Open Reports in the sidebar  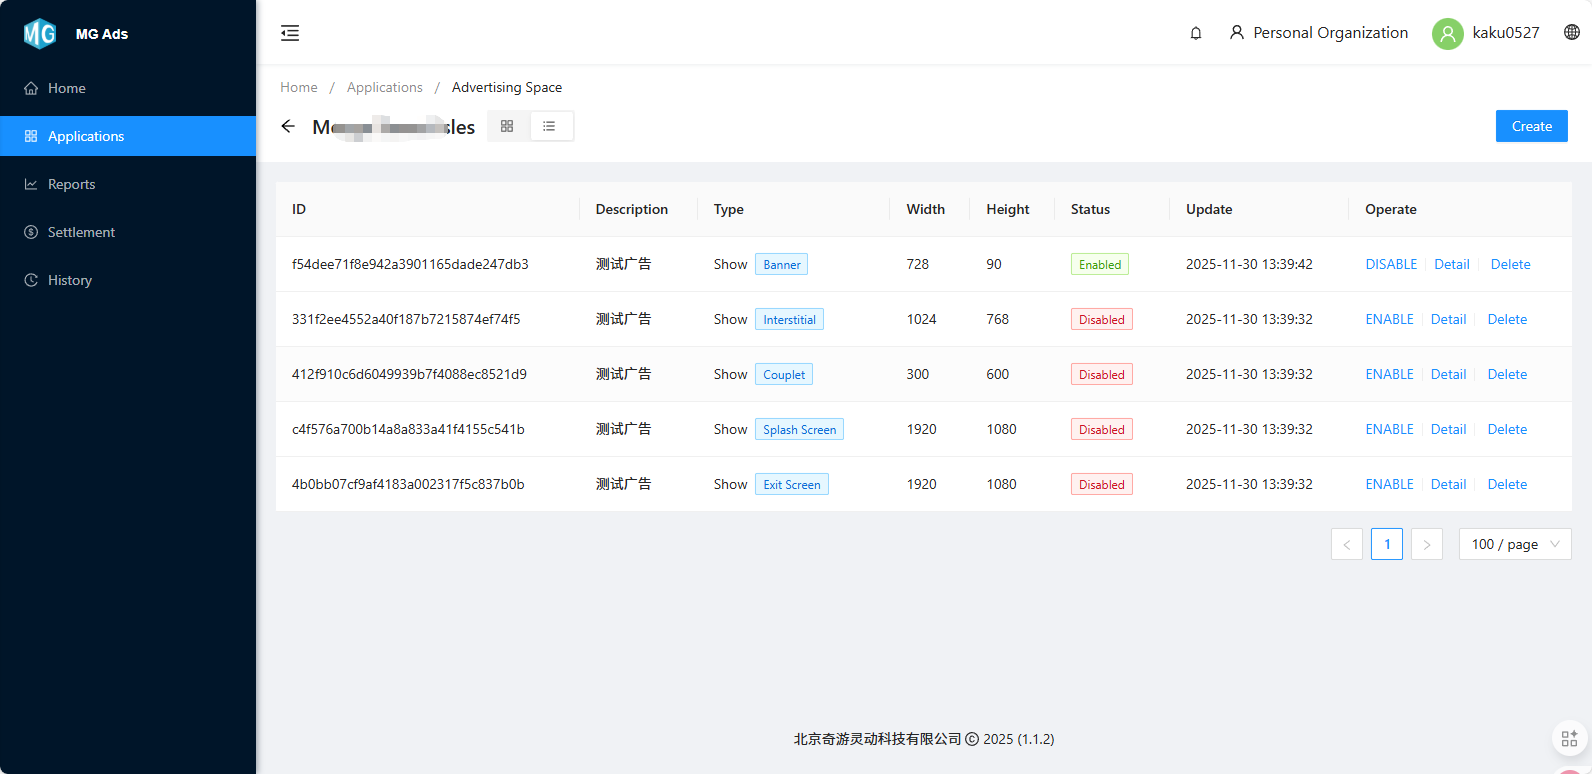[x=71, y=184]
